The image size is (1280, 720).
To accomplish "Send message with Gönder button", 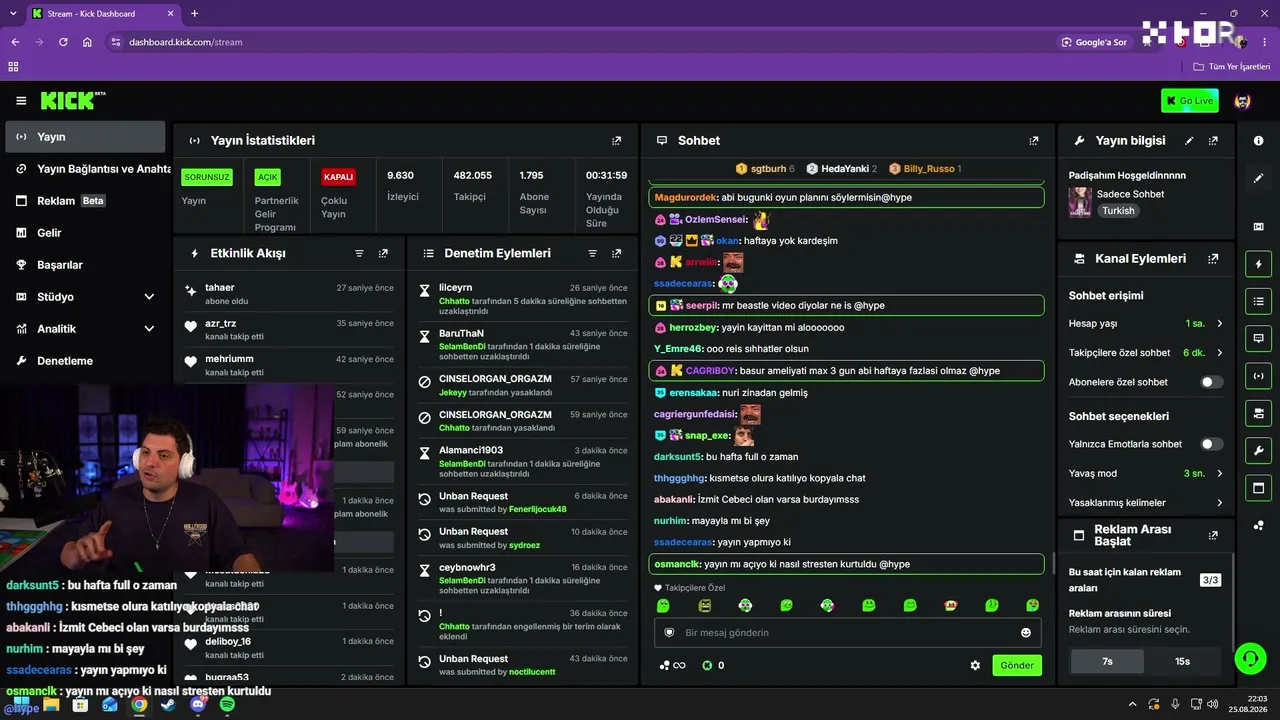I will coord(1017,666).
